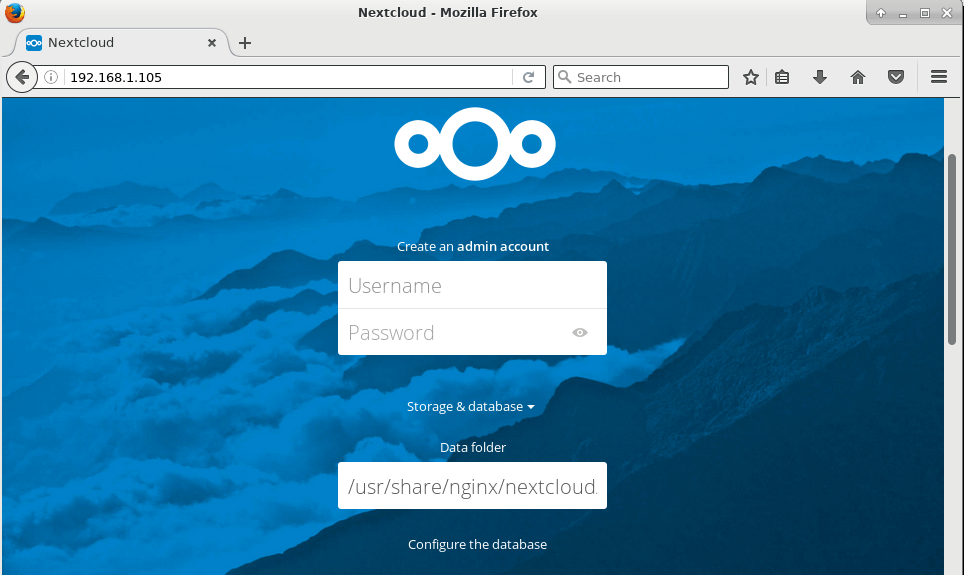Click the Data folder path field

point(471,487)
